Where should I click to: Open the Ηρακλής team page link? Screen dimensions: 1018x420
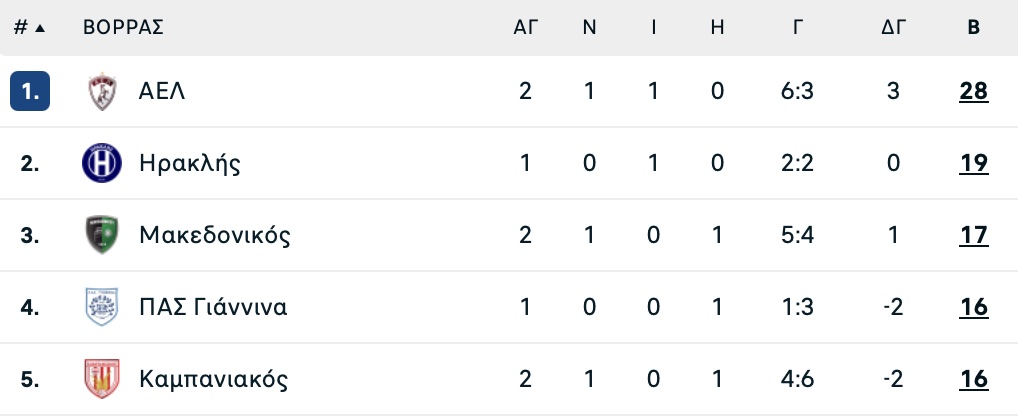click(x=190, y=163)
